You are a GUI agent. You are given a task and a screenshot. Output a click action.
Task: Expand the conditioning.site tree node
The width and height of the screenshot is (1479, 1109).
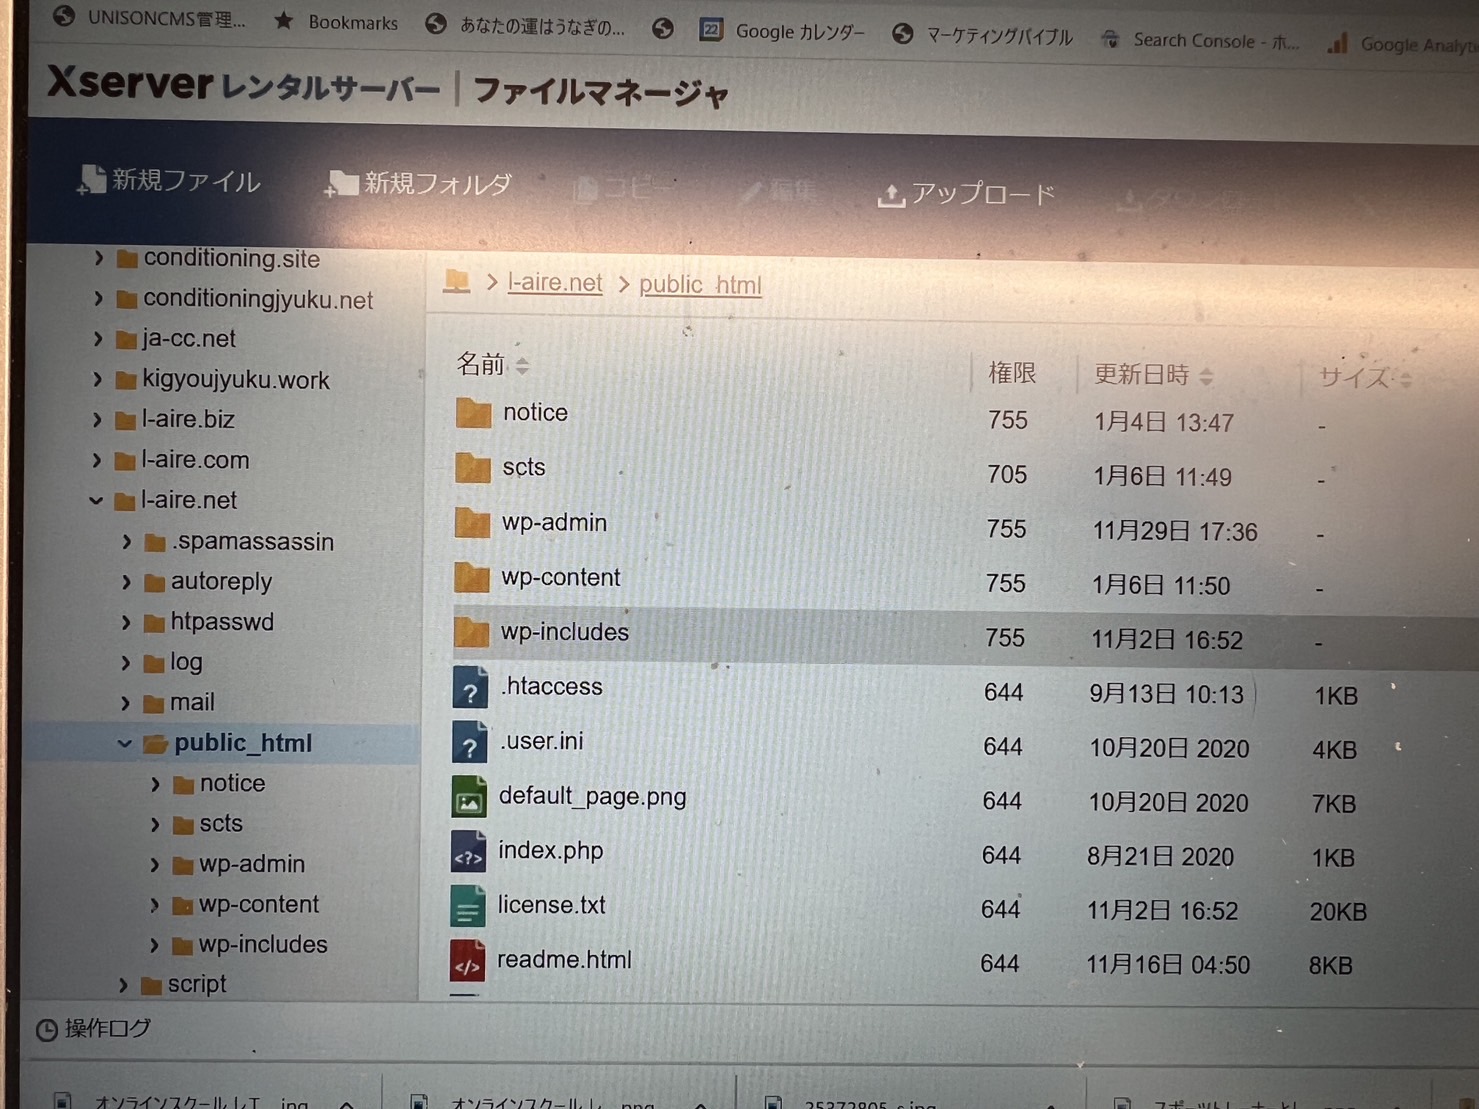98,258
